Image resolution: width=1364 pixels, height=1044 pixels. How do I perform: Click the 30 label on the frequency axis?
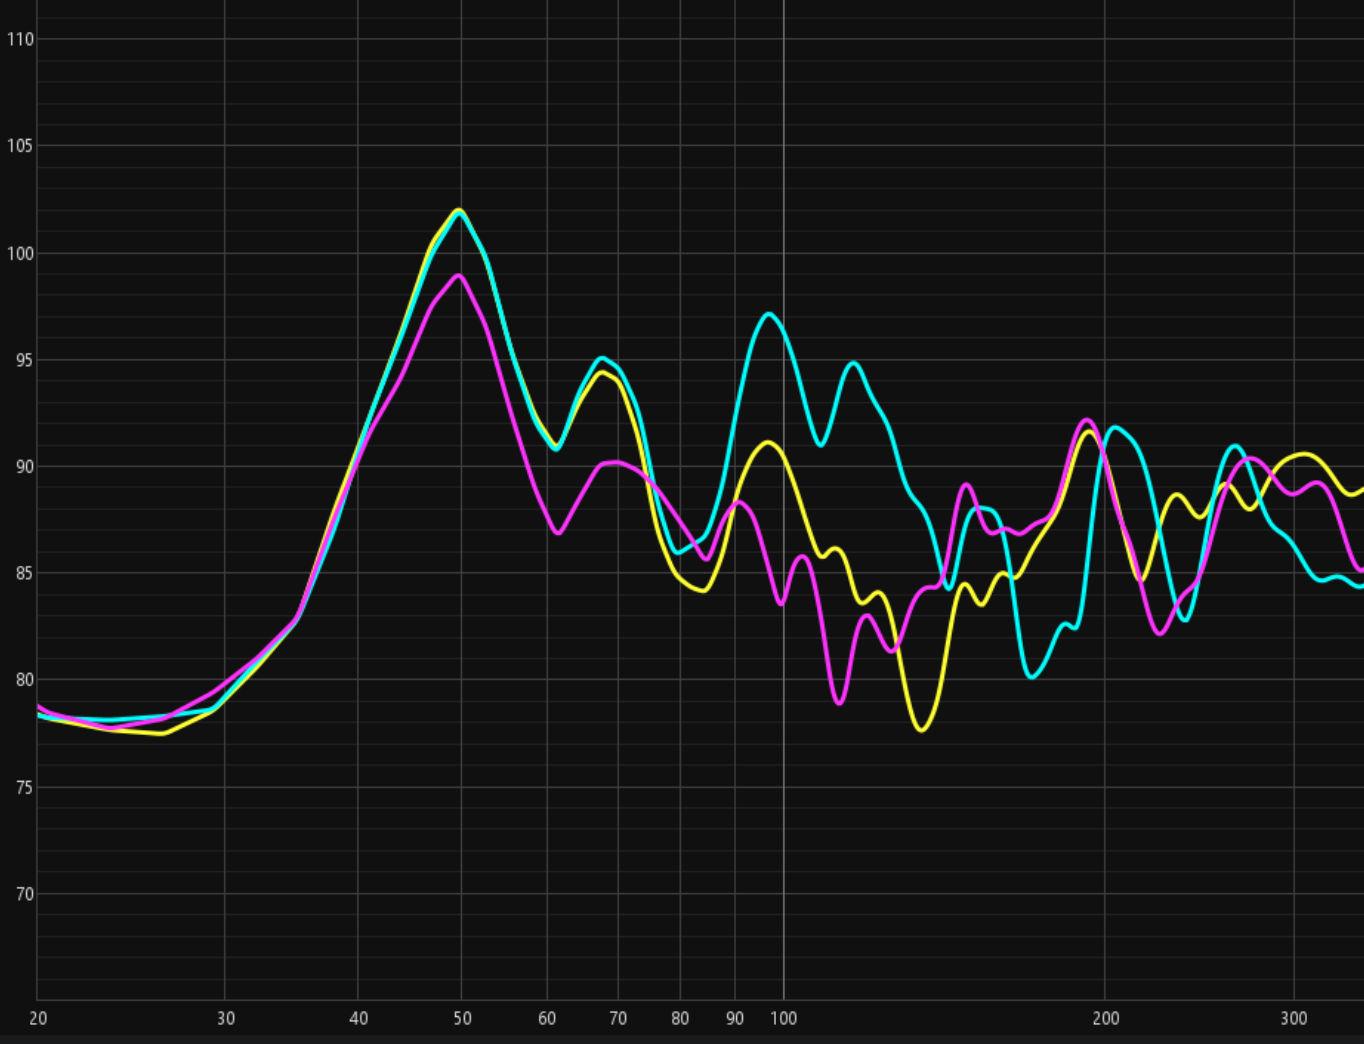pyautogui.click(x=225, y=1018)
